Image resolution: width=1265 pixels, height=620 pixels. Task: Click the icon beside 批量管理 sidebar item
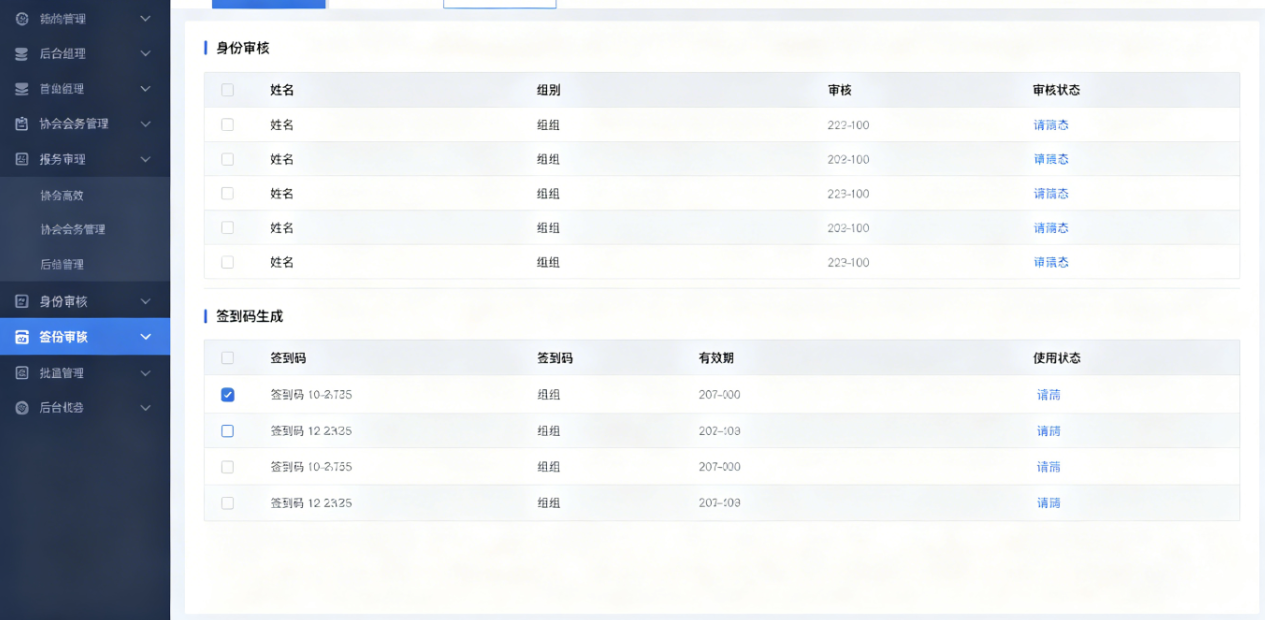point(21,373)
